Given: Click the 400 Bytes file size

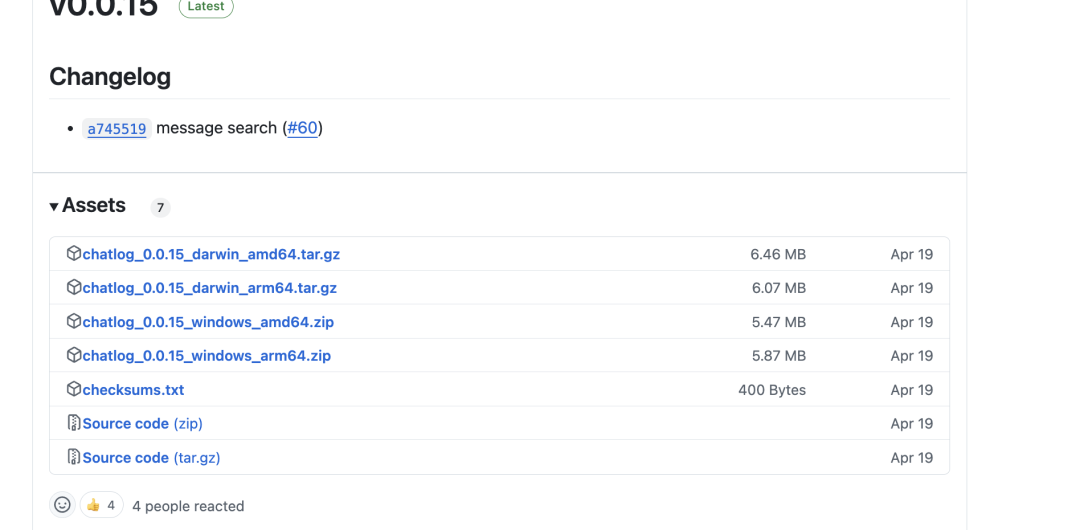Looking at the screenshot, I should click(x=772, y=390).
